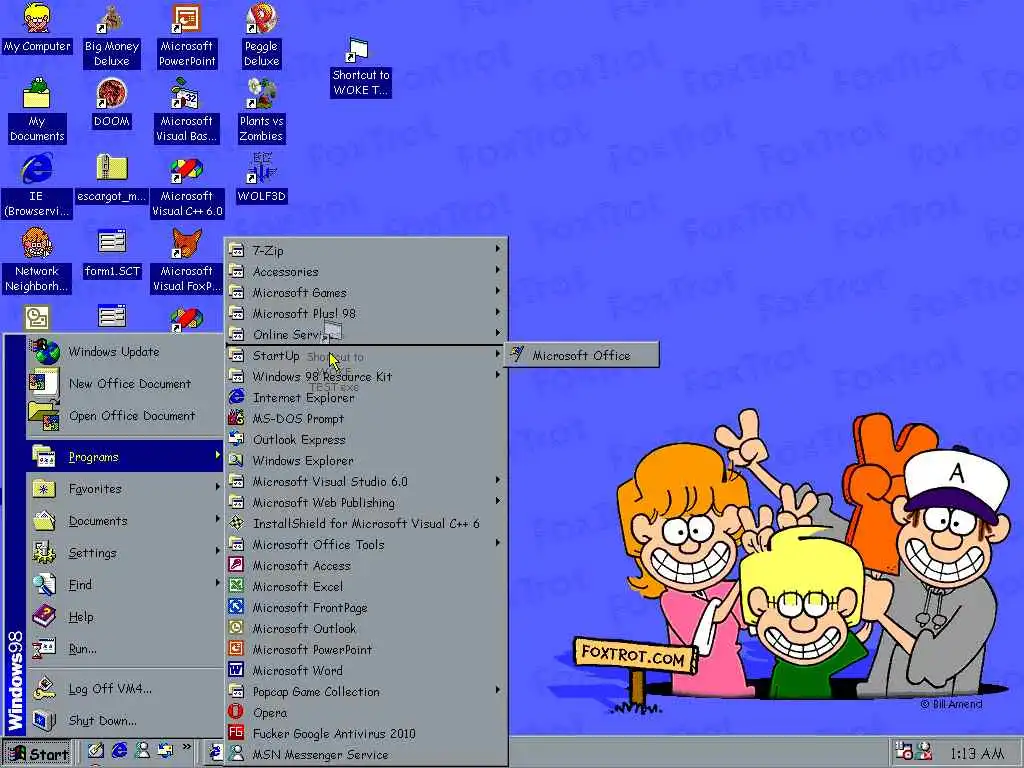Launch Microsoft Word
This screenshot has height=768, width=1024.
click(x=366, y=670)
